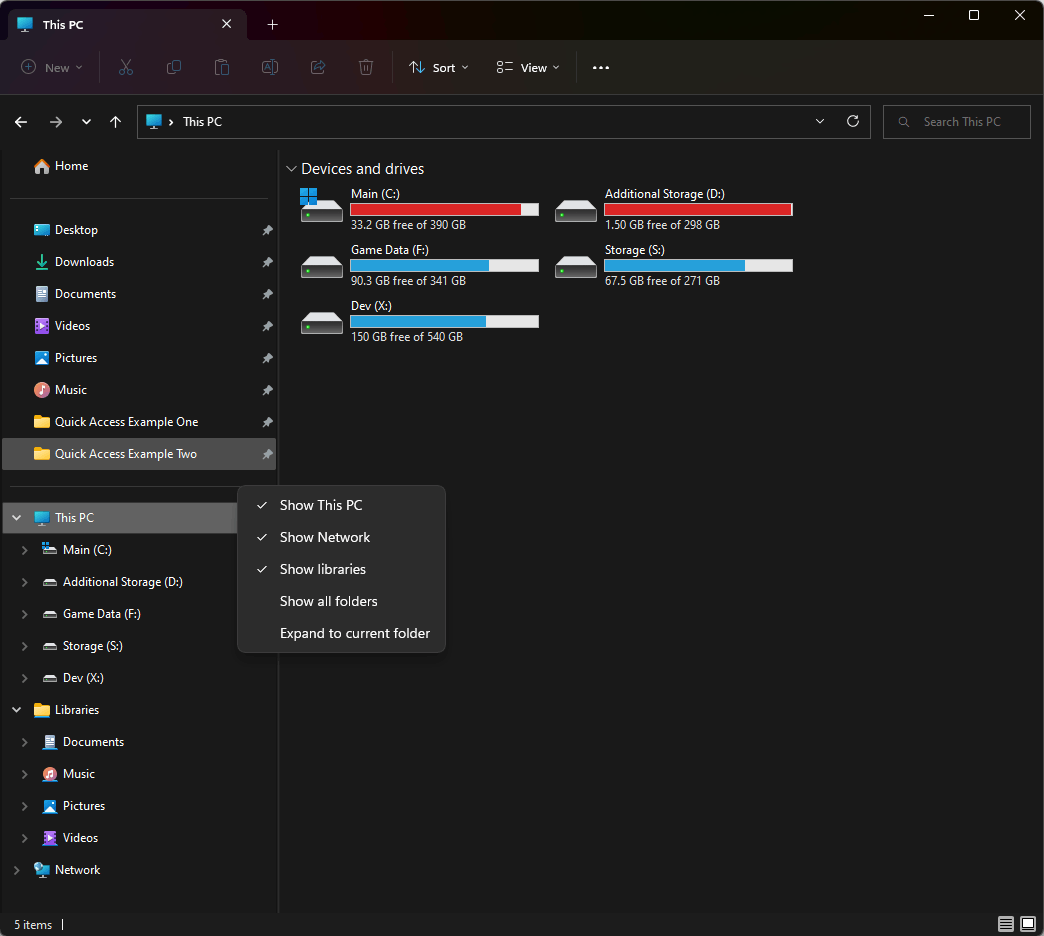
Task: Refresh the This PC view
Action: tap(853, 121)
